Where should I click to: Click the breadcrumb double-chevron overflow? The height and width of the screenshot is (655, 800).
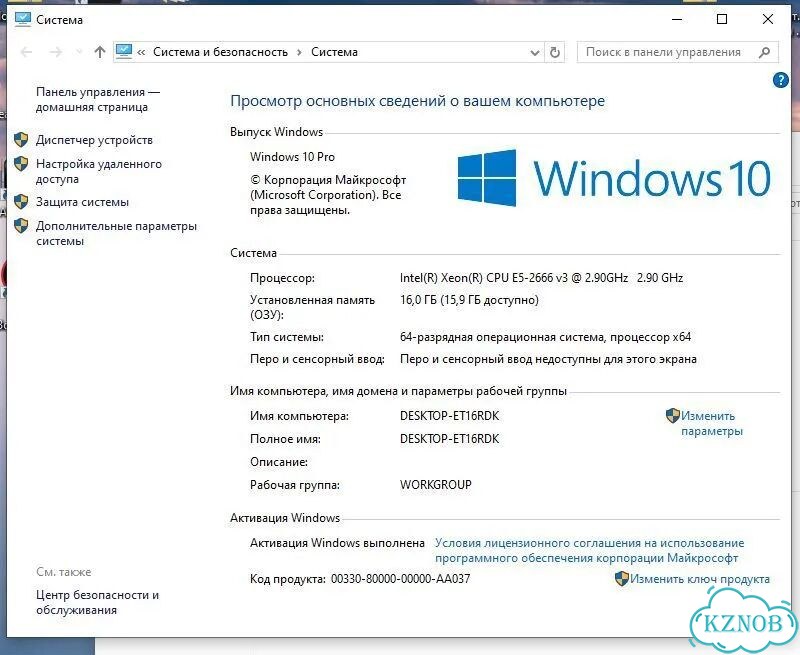(141, 52)
